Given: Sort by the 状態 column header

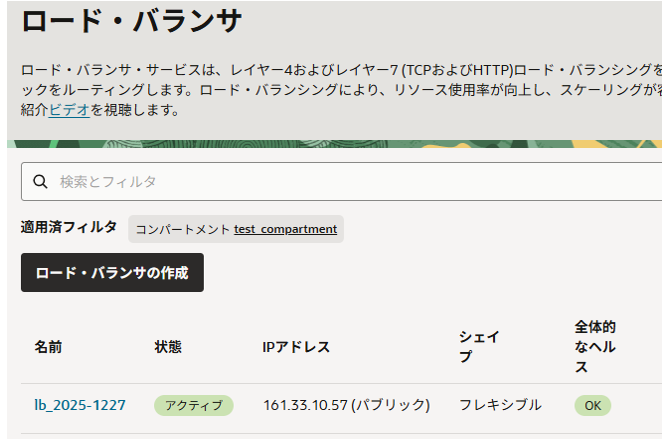Looking at the screenshot, I should coord(168,347).
